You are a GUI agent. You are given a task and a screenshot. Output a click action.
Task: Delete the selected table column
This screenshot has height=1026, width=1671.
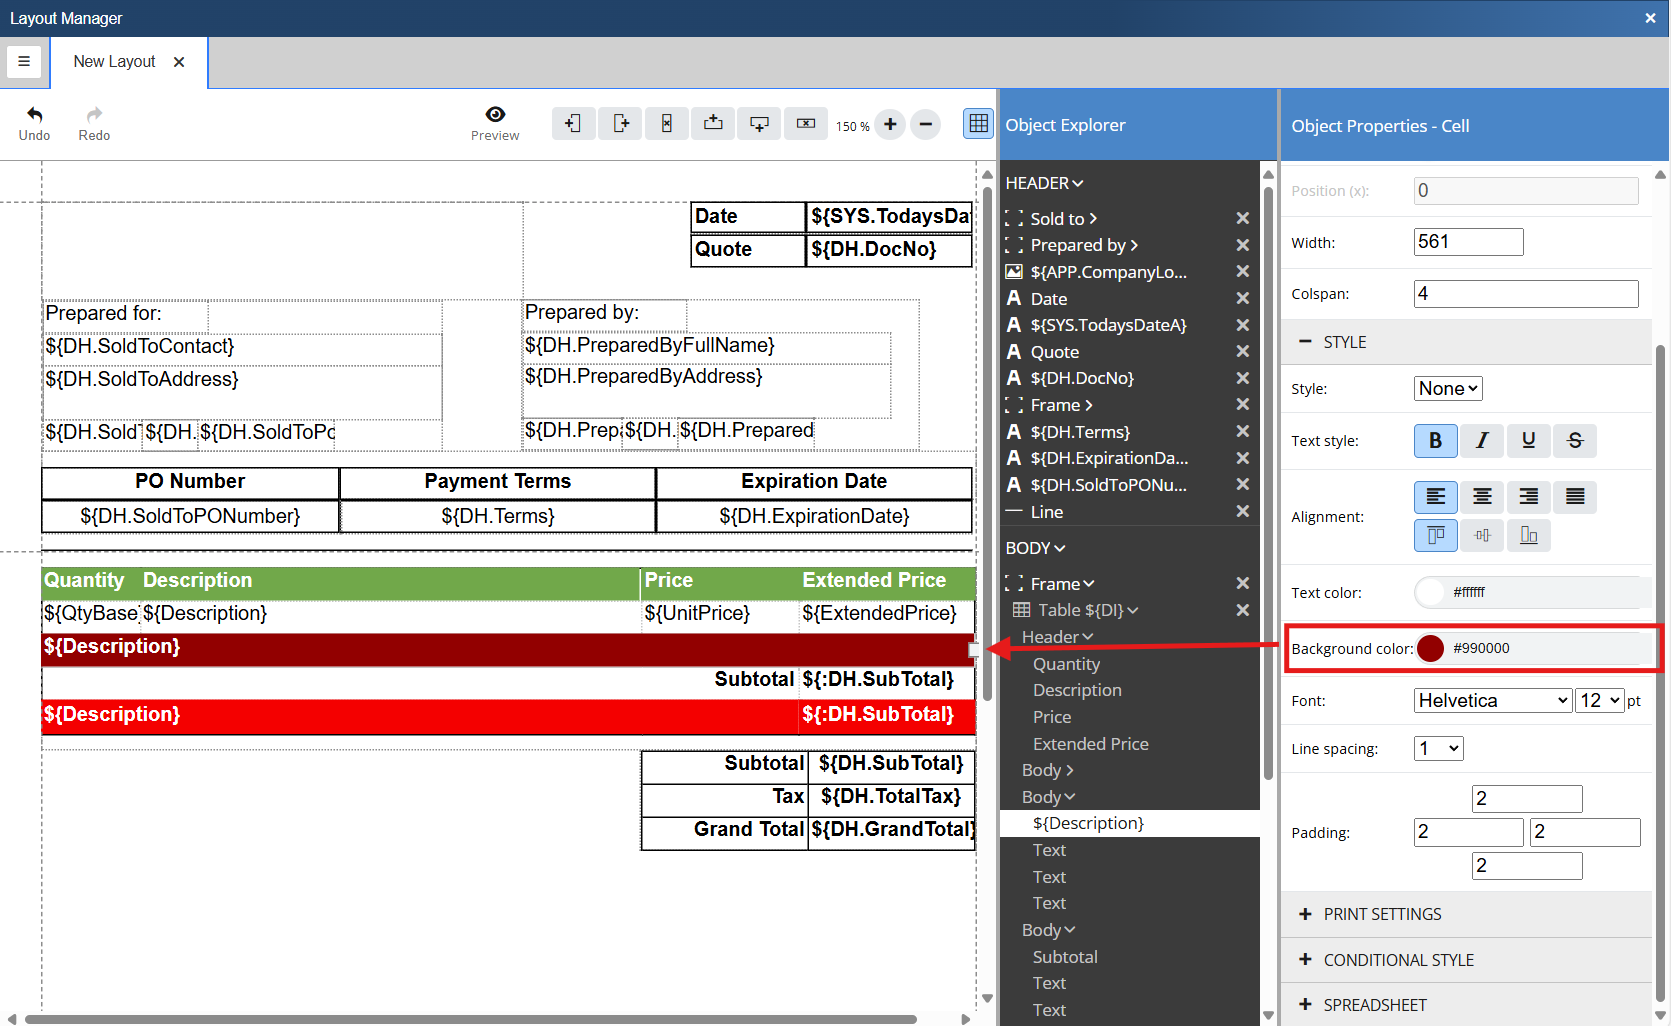pyautogui.click(x=666, y=124)
